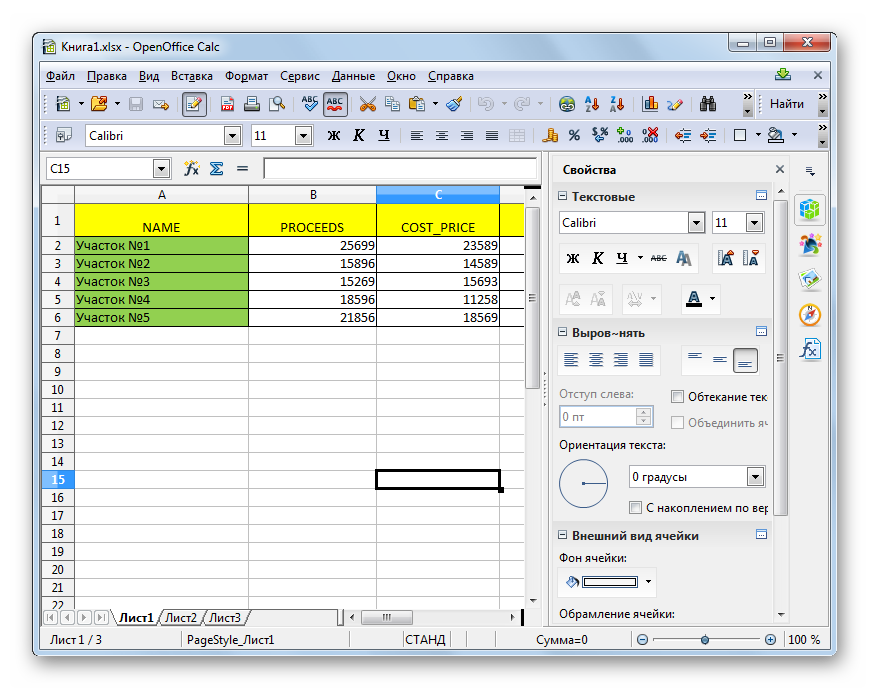870x689 pixels.
Task: Open the Данные menu
Action: point(353,76)
